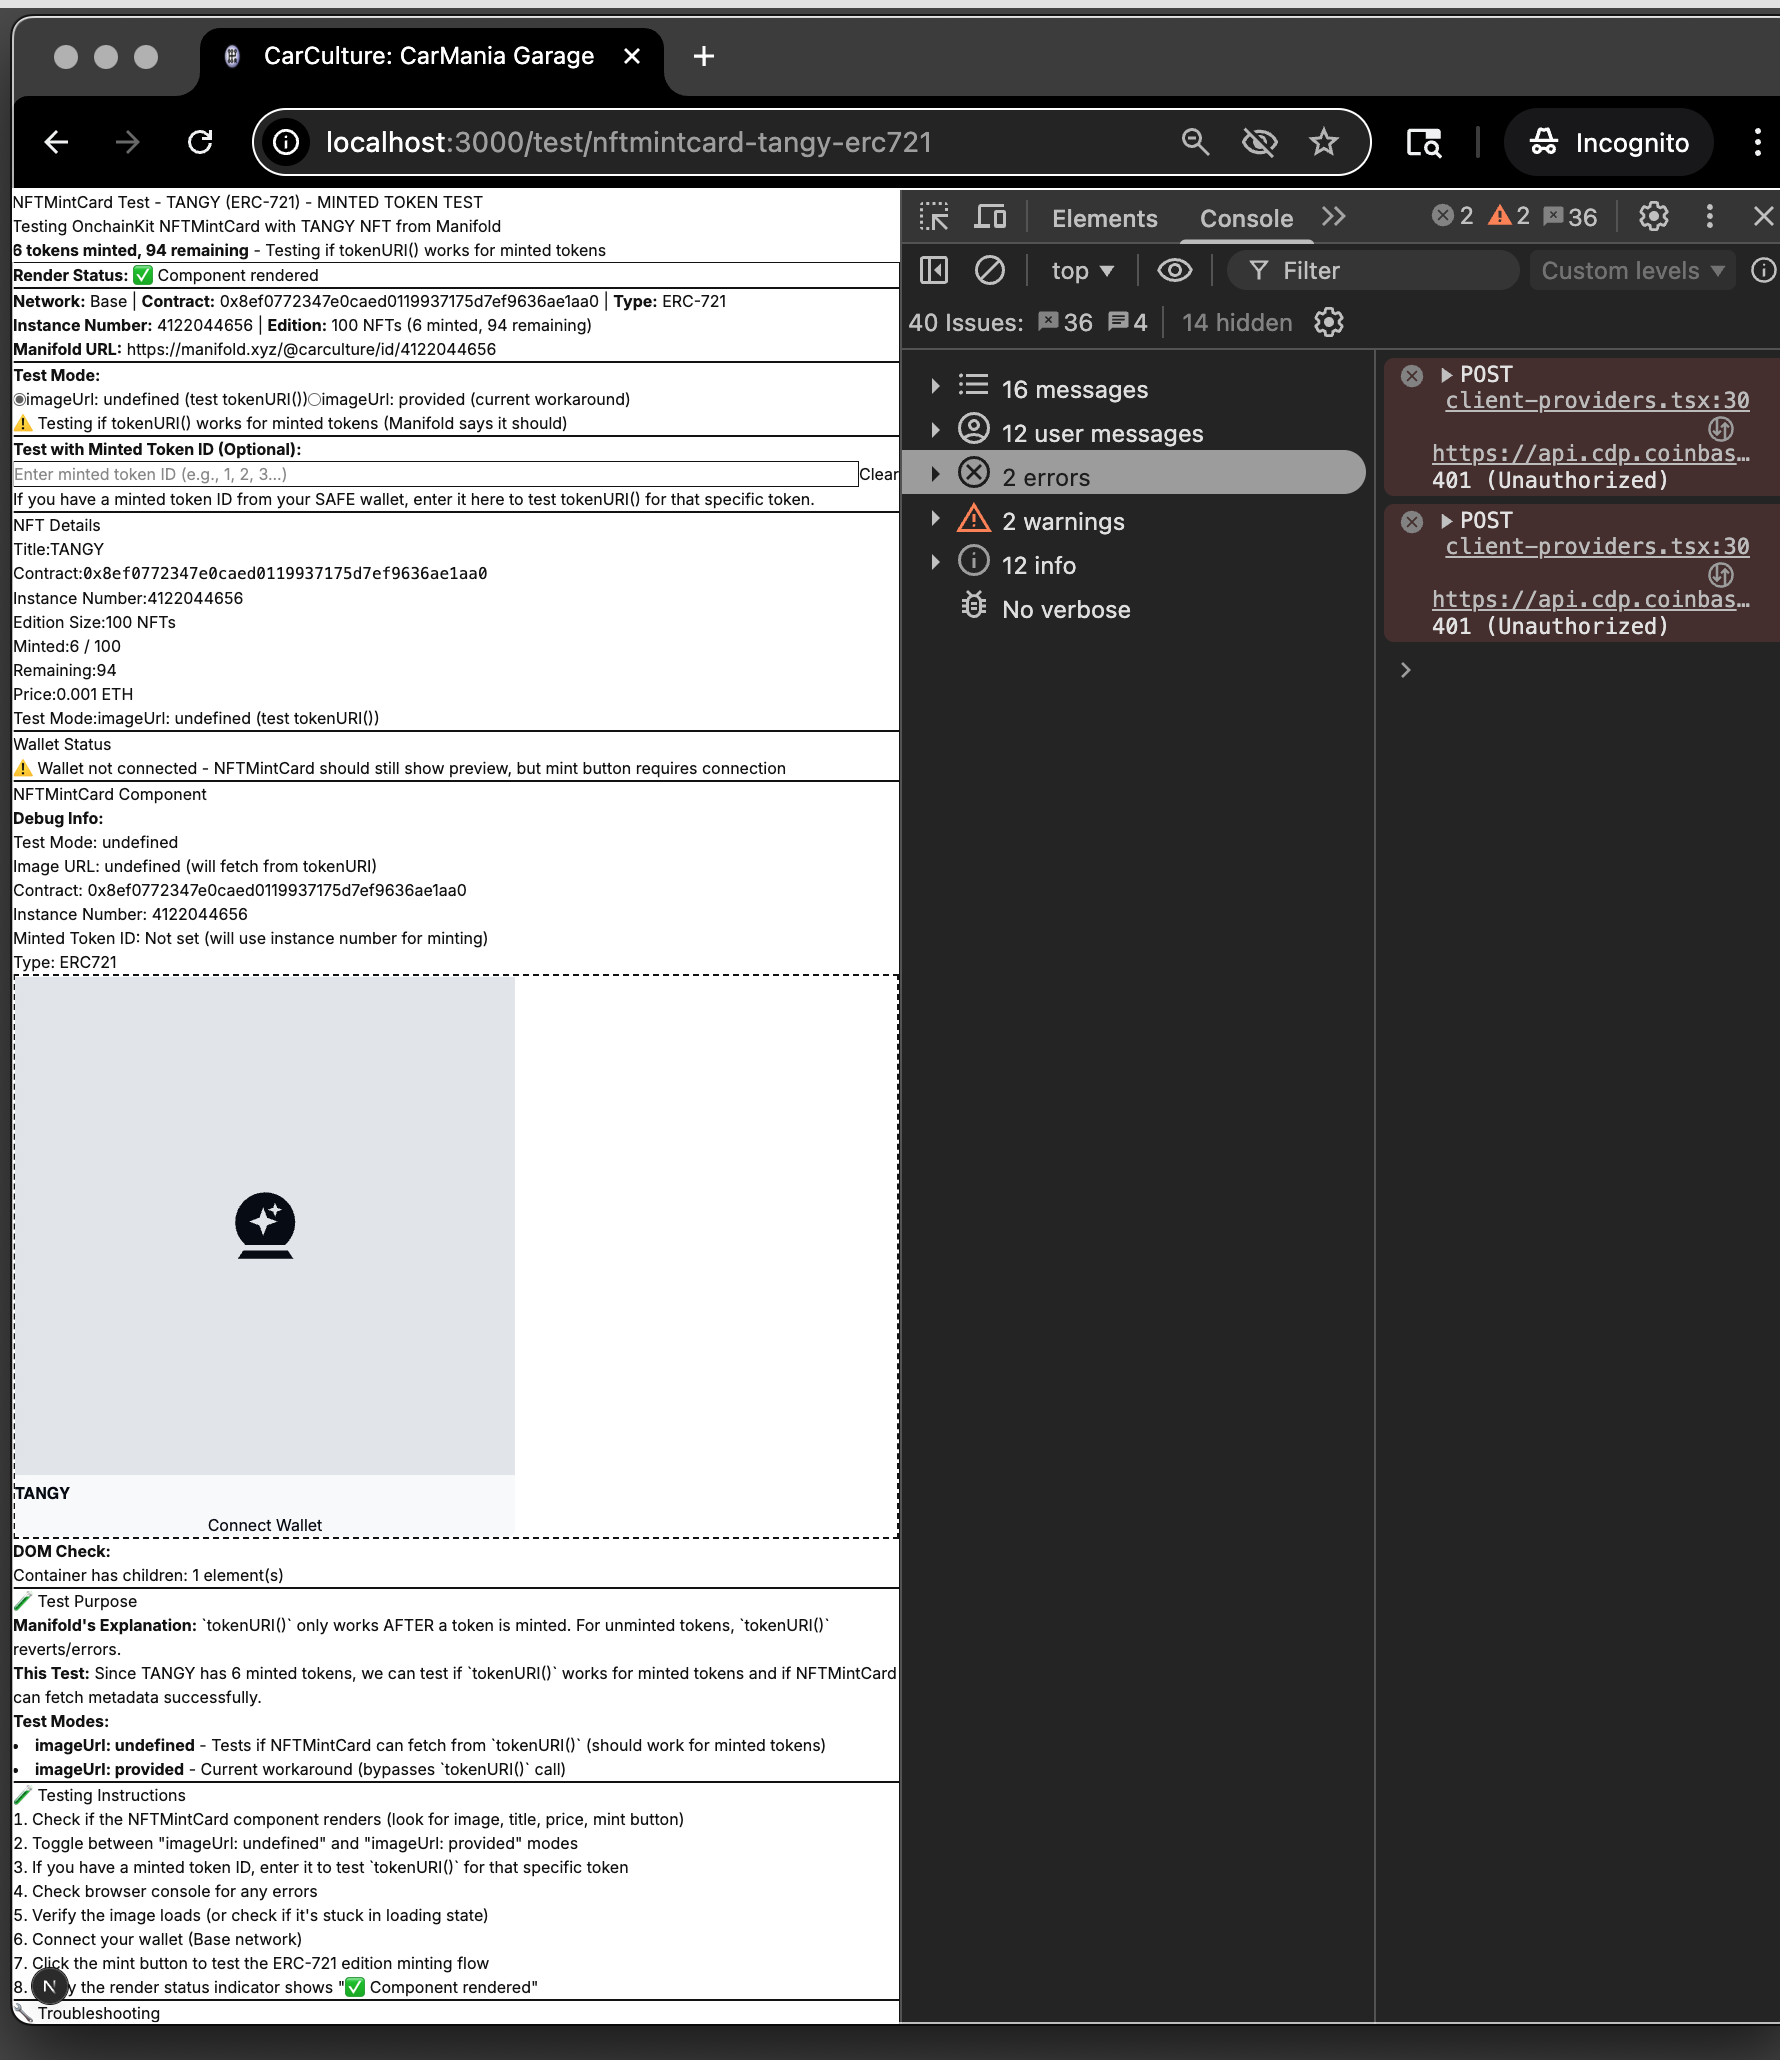Viewport: 1780px width, 2060px height.
Task: Open the Custom levels dropdown
Action: click(1632, 271)
